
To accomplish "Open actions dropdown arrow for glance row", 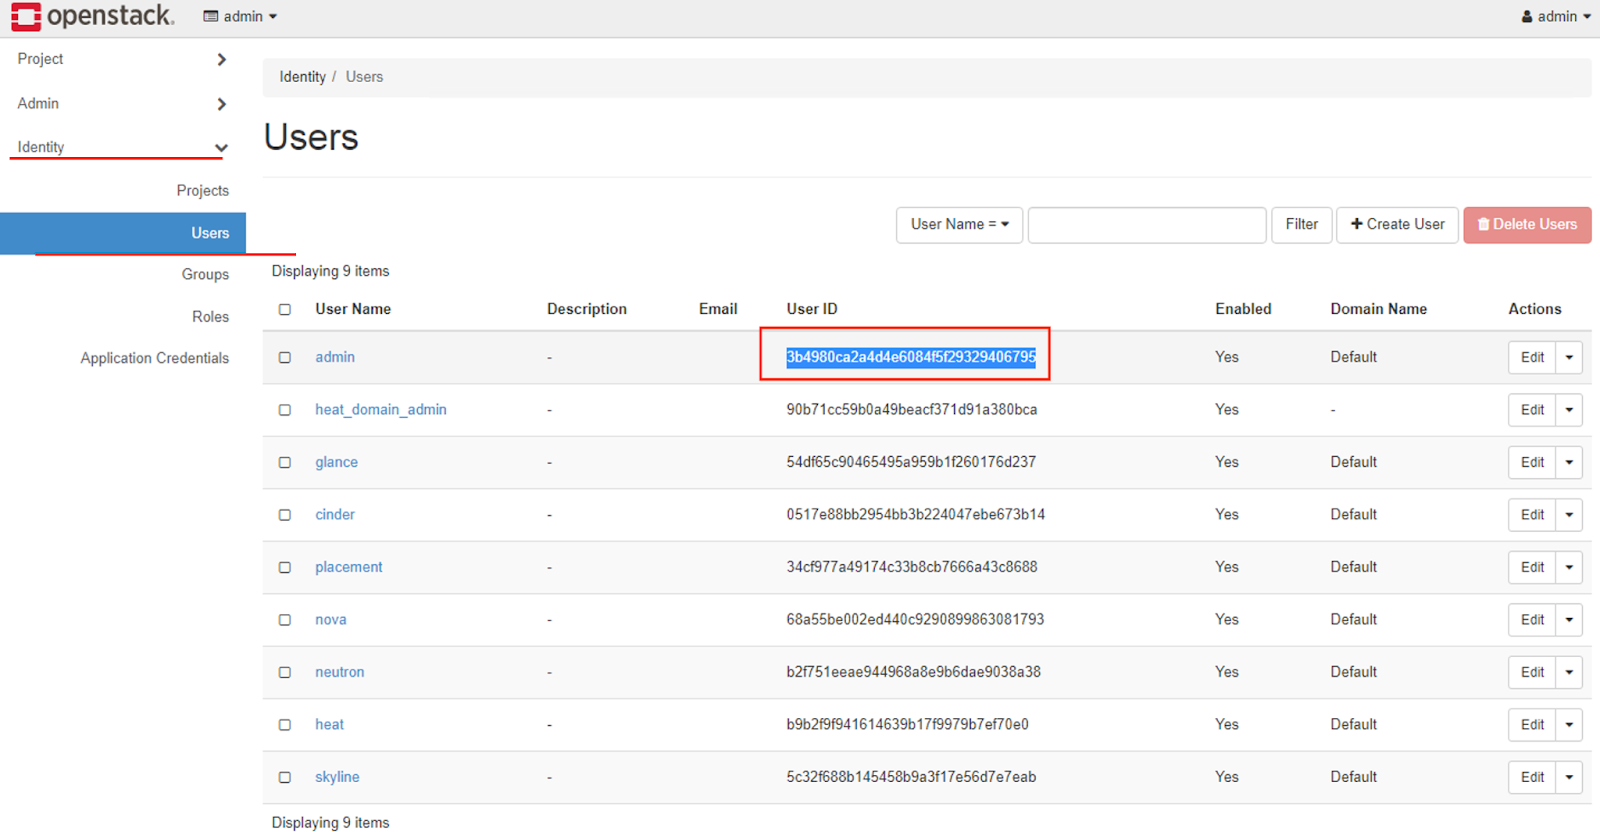I will pyautogui.click(x=1569, y=462).
